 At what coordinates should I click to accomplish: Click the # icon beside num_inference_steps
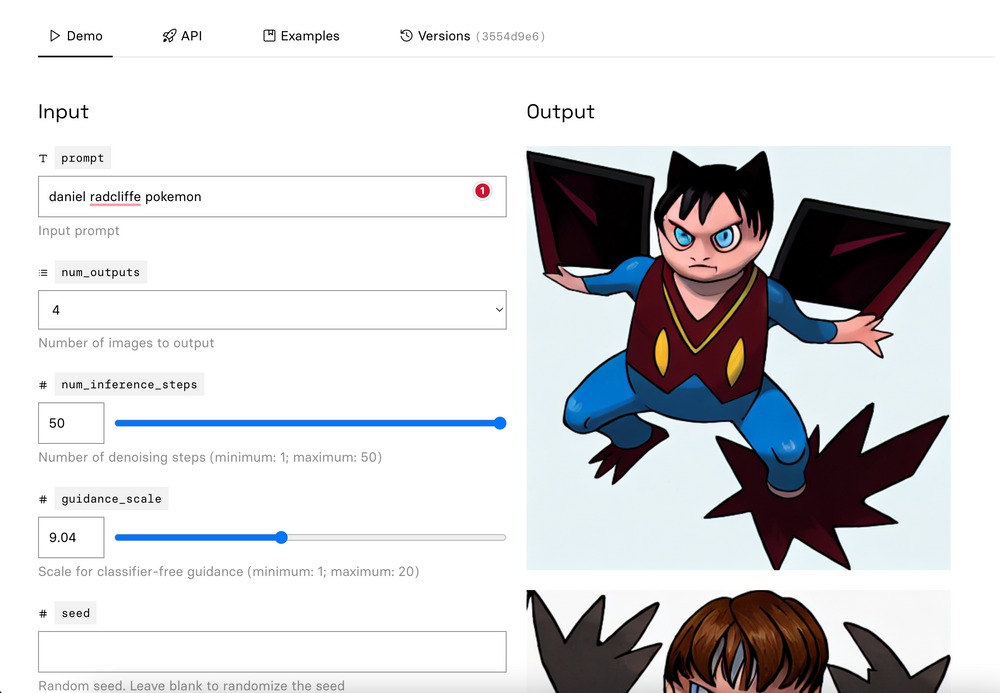(x=44, y=384)
